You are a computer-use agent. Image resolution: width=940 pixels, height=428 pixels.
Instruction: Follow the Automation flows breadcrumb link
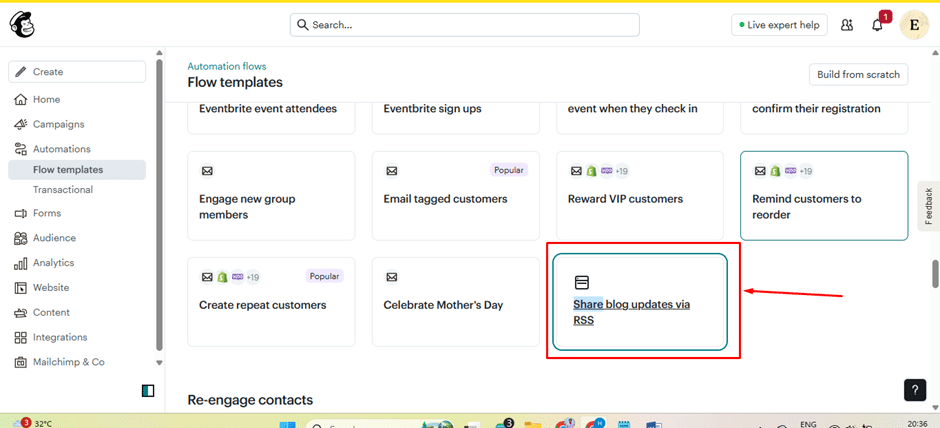227,66
